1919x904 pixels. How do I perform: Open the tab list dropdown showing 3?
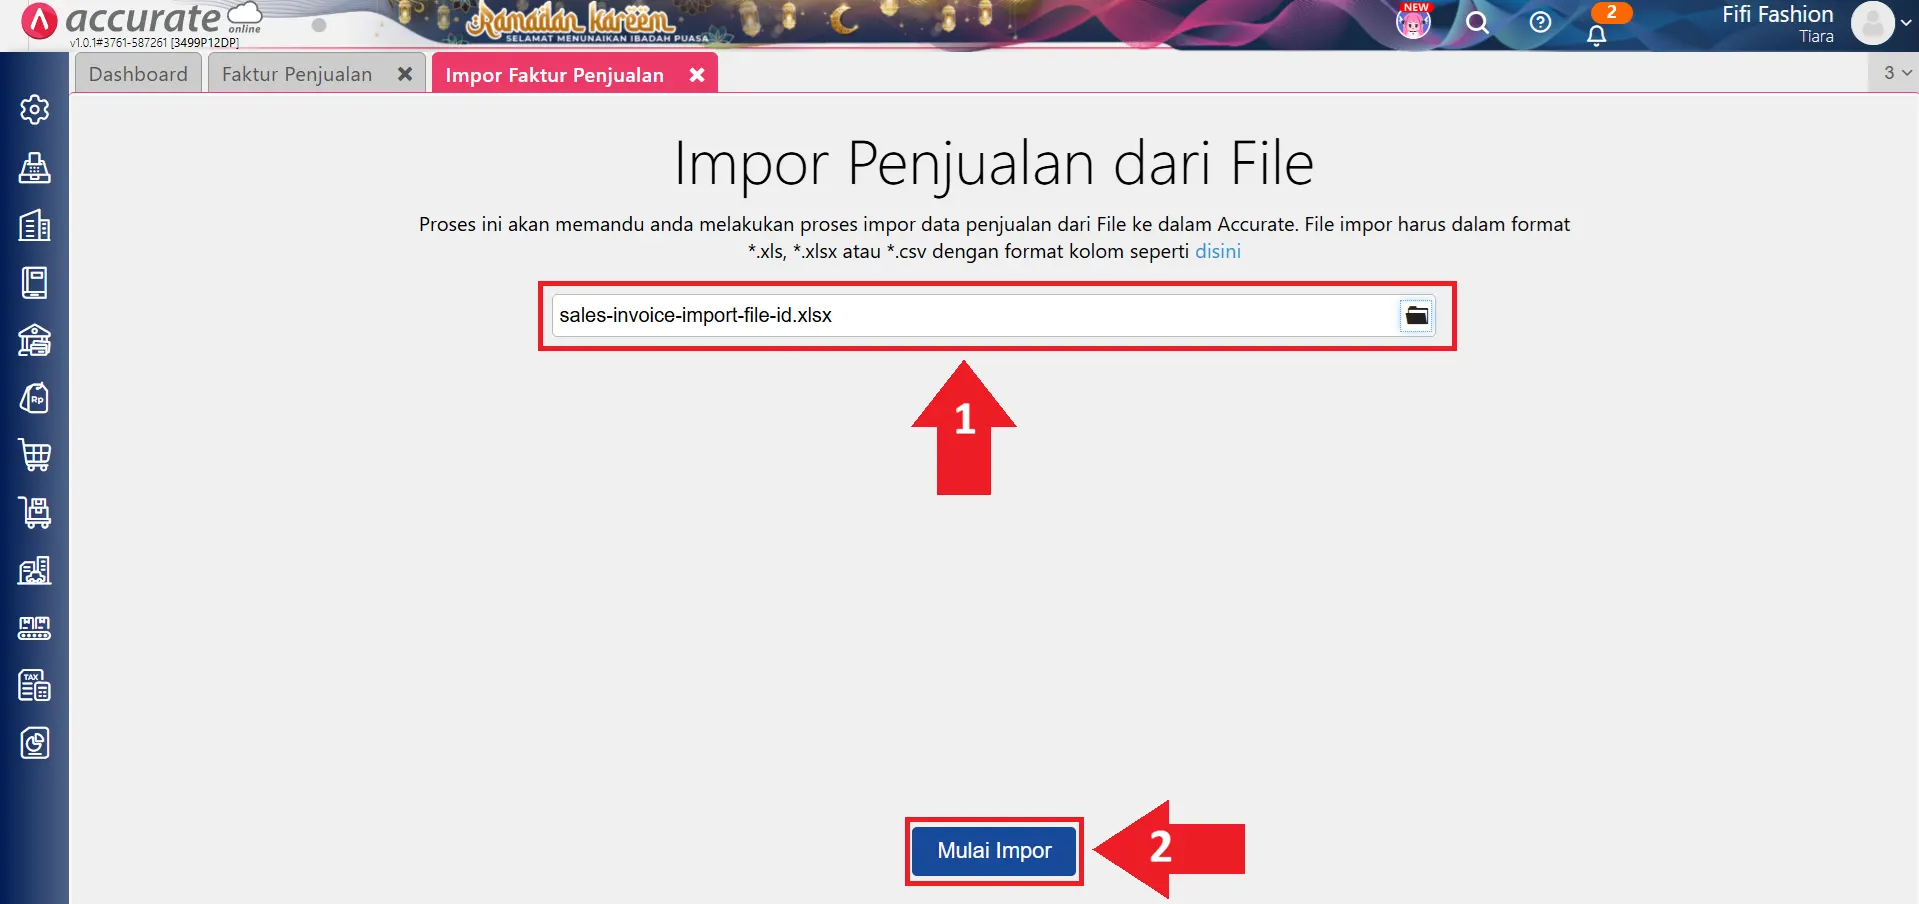(x=1893, y=72)
